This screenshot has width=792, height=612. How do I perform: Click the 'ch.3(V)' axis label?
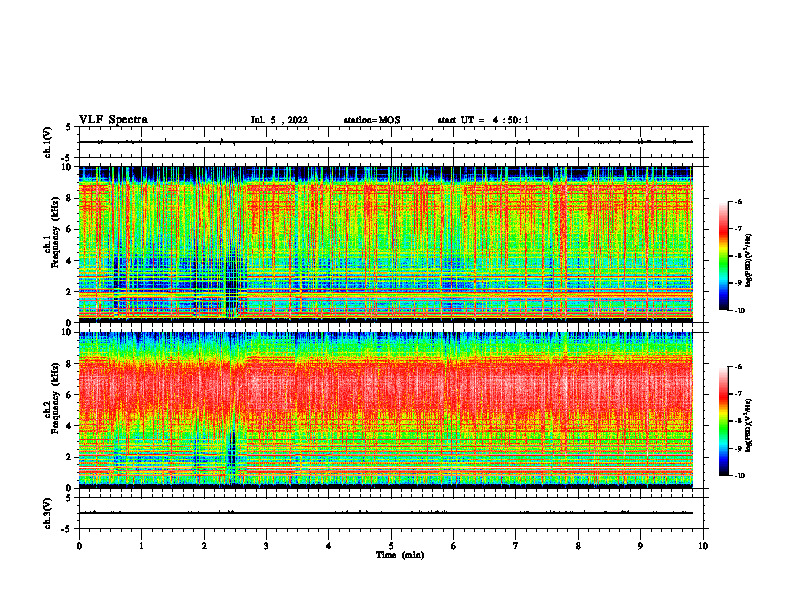point(47,514)
